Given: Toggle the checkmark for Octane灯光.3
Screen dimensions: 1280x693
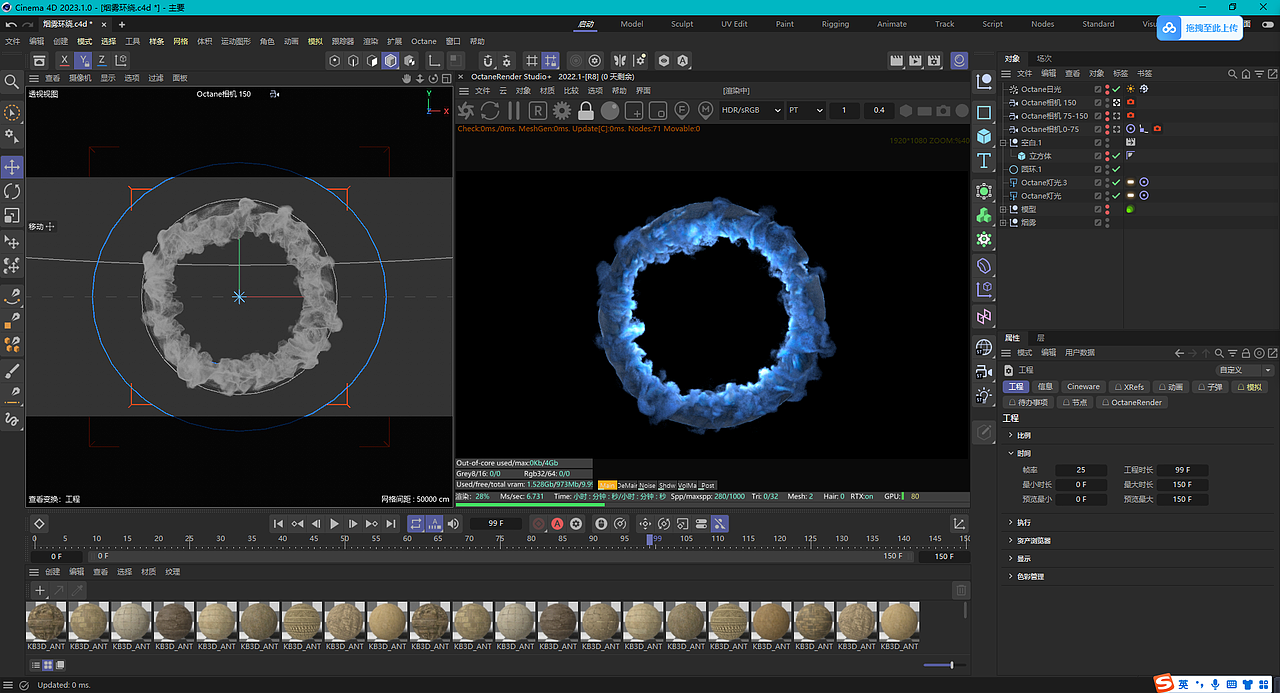Looking at the screenshot, I should 1116,183.
